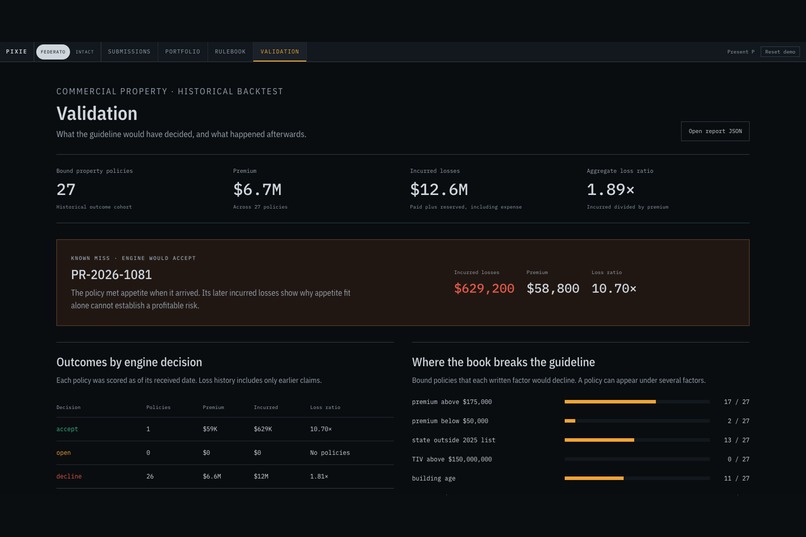Click the Loss ratio column header

click(325, 408)
